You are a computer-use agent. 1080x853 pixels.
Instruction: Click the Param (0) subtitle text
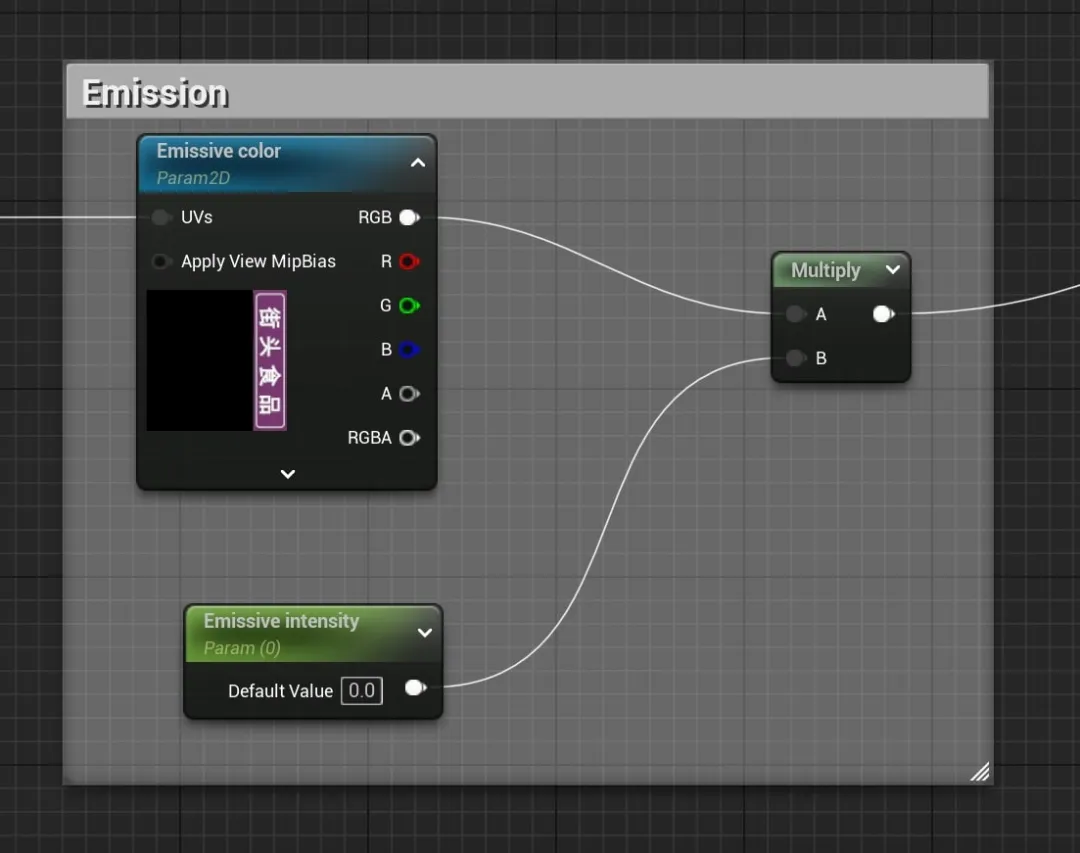(242, 648)
